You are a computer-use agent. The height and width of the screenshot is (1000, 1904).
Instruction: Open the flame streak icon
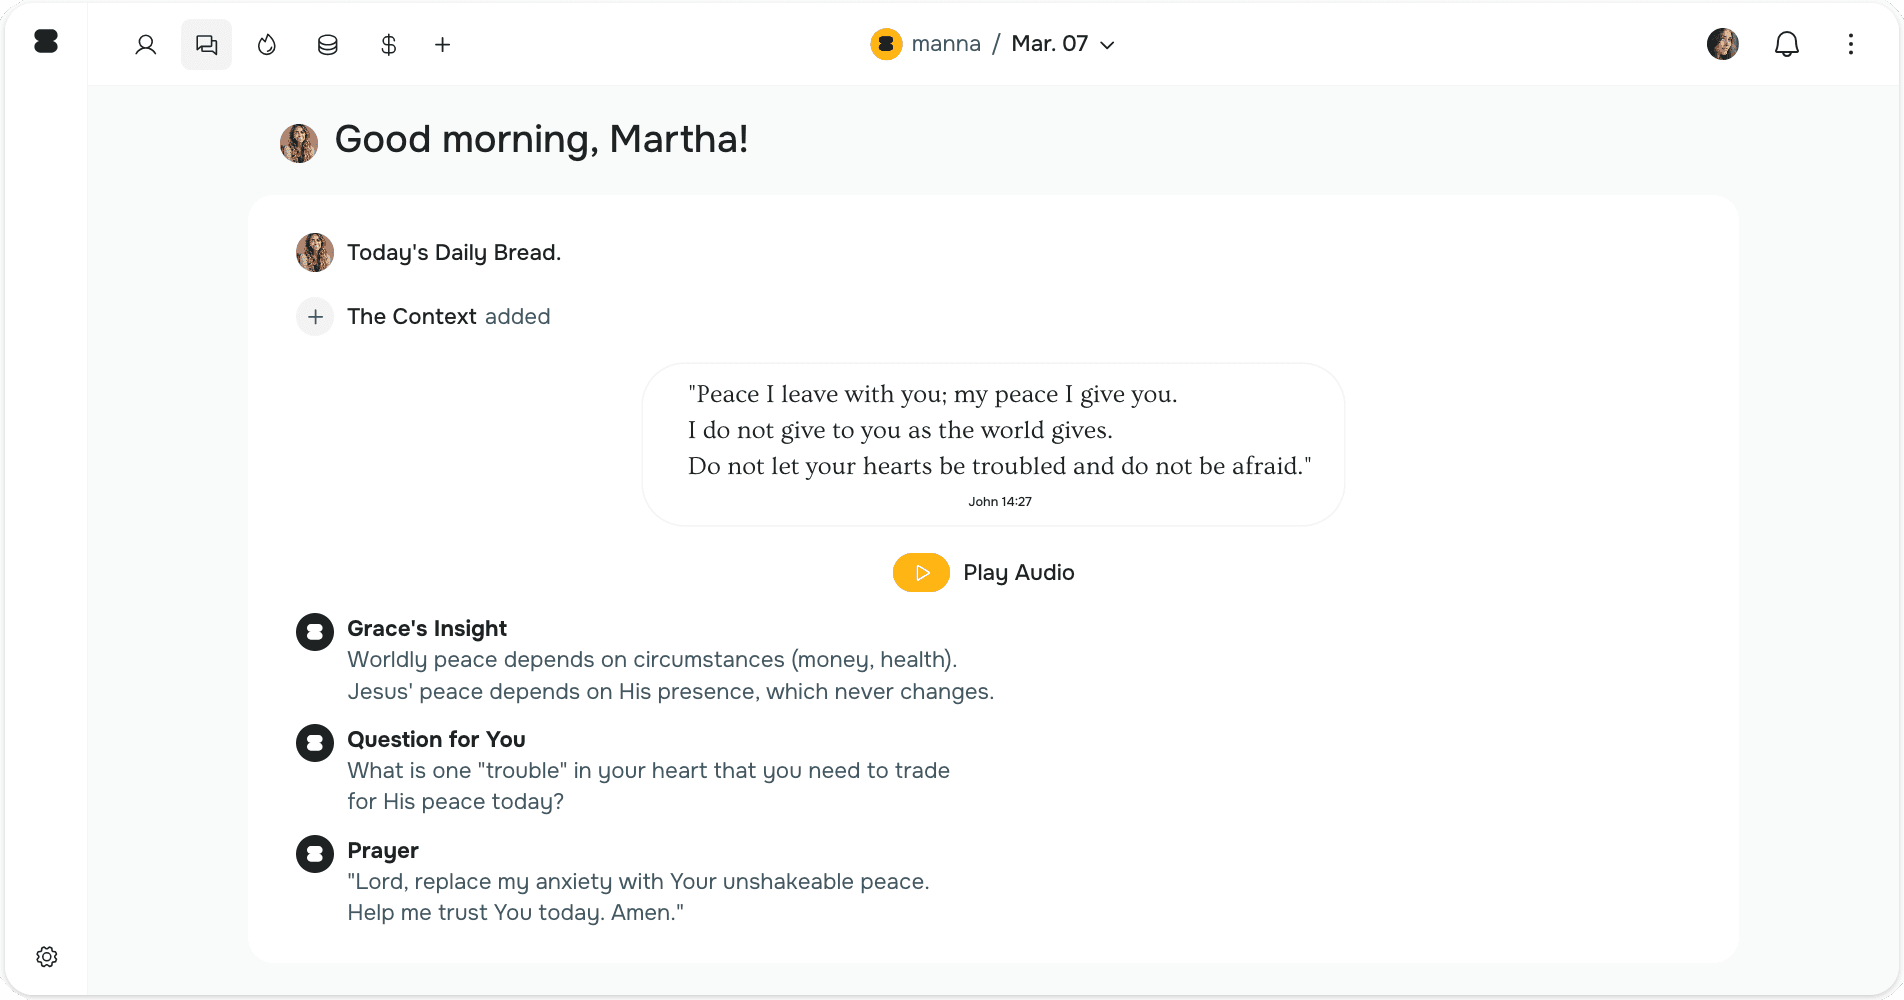point(267,45)
